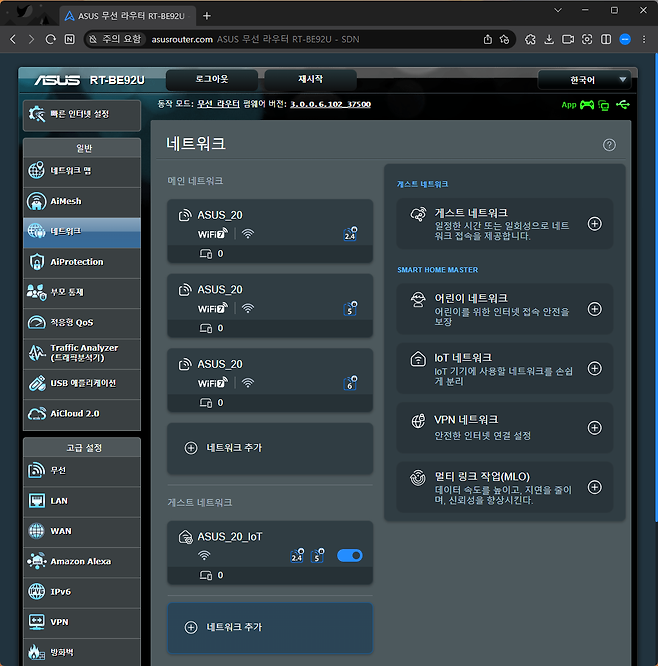Disable the ASUS_20_IoT guest network toggle
Viewport: 658px width, 666px height.
point(349,555)
